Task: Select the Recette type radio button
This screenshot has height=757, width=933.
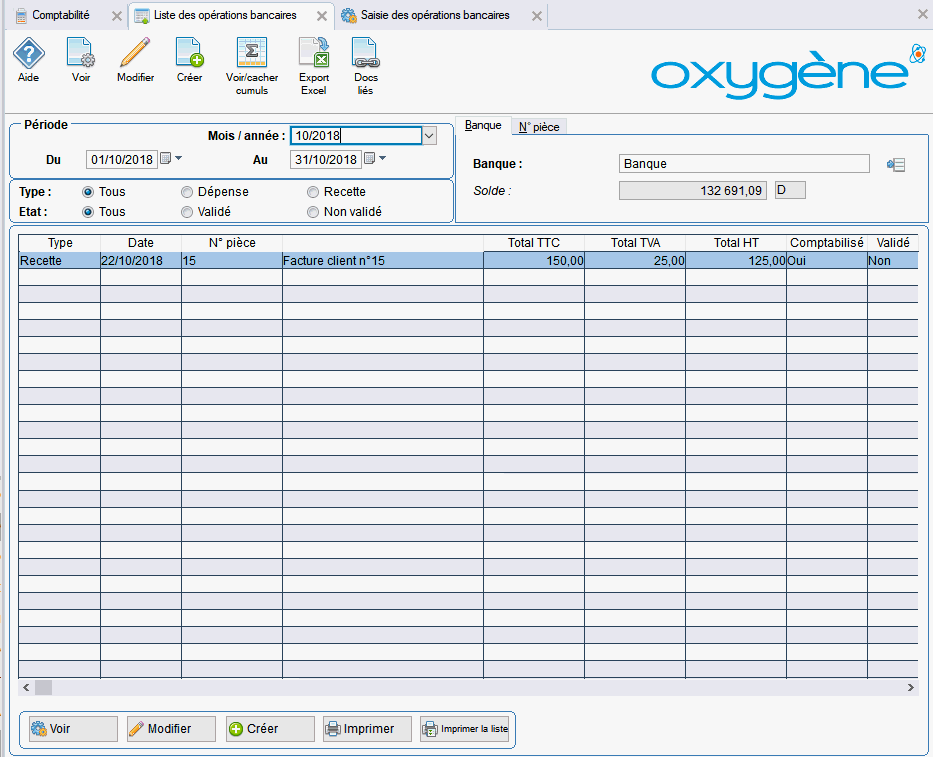Action: (313, 192)
